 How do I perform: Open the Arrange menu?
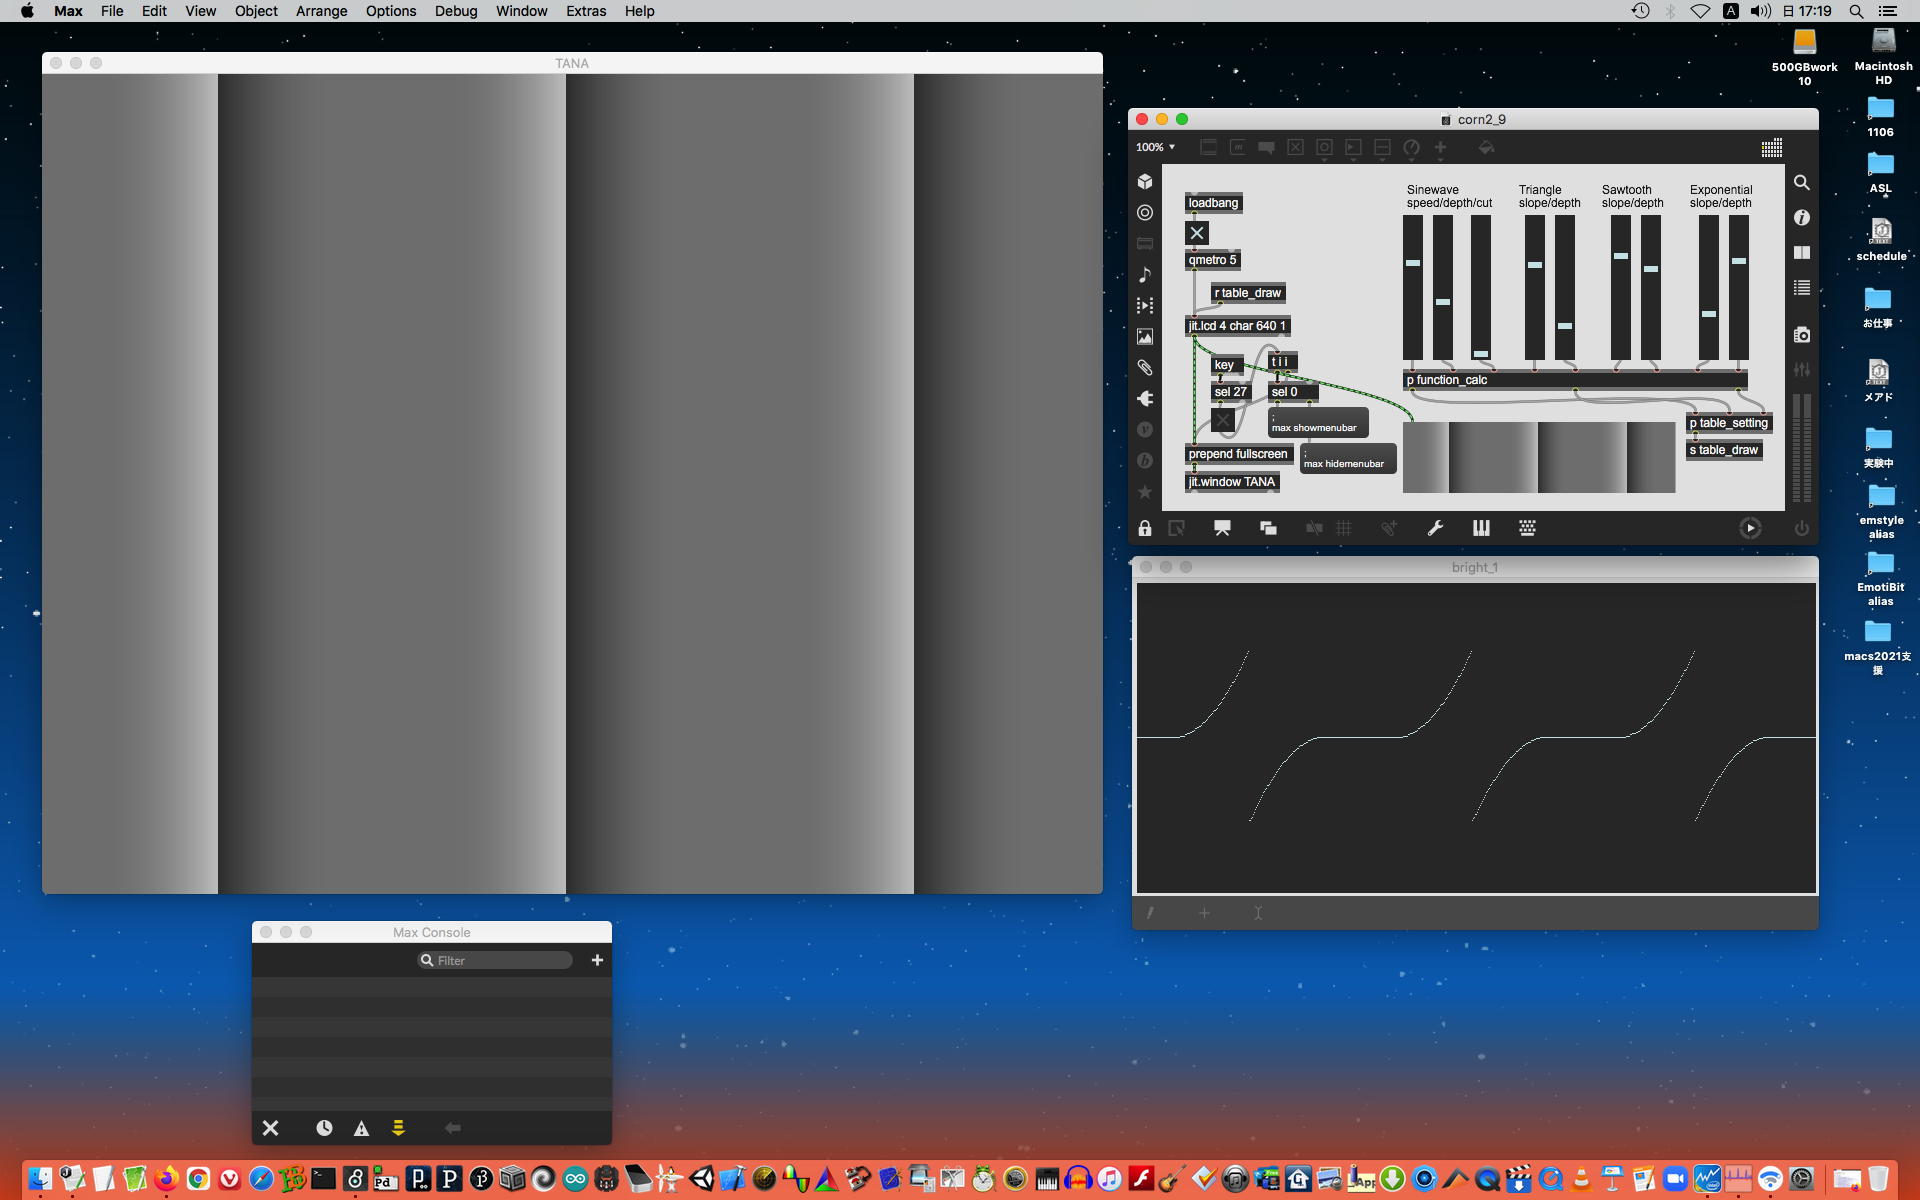tap(321, 11)
